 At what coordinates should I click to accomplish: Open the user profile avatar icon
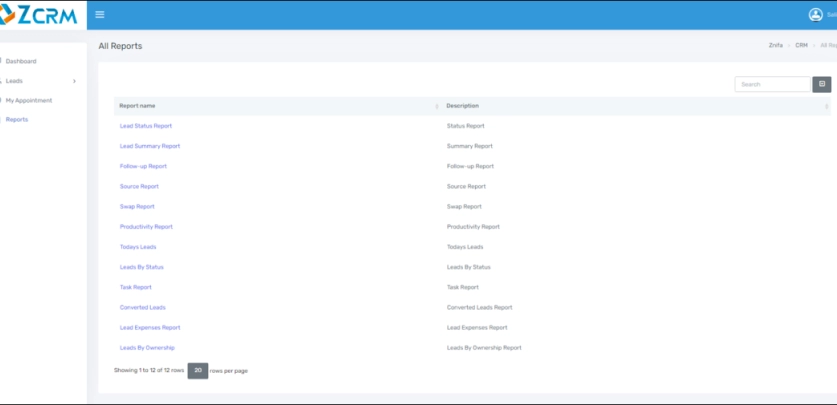click(x=815, y=15)
